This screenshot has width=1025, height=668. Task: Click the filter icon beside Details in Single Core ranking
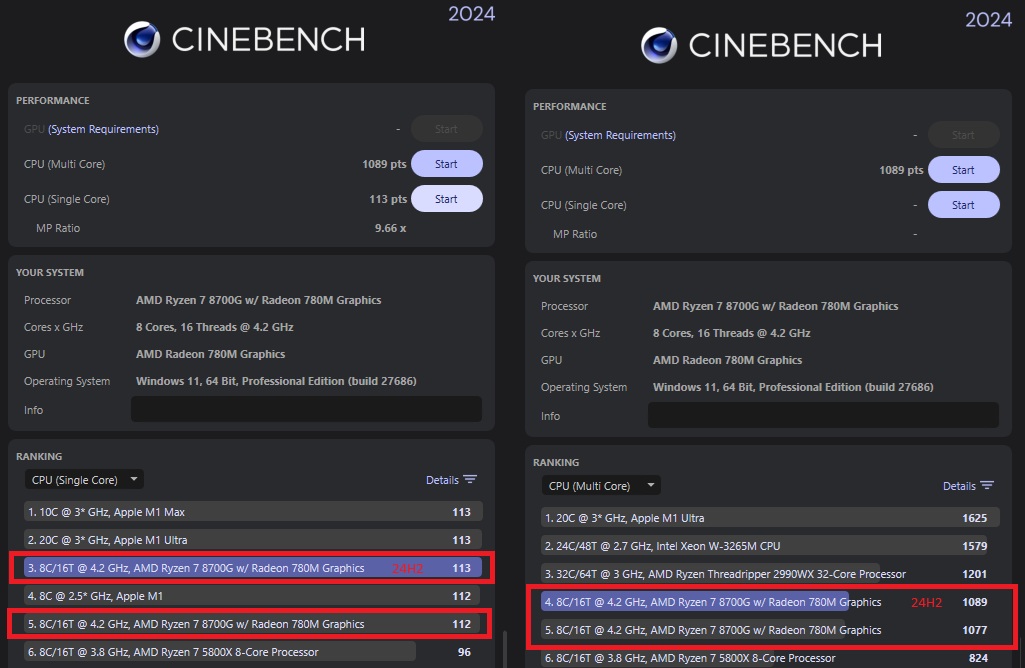point(470,479)
